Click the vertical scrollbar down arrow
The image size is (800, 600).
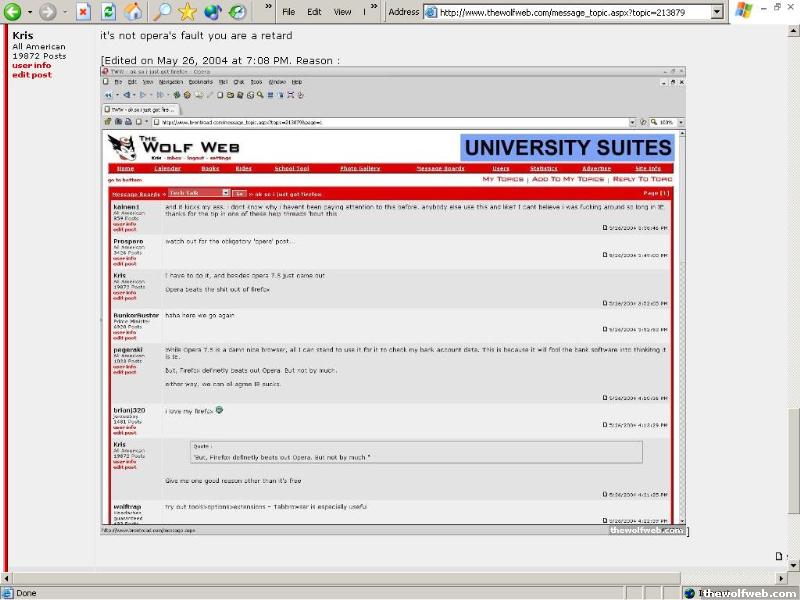pyautogui.click(x=793, y=563)
